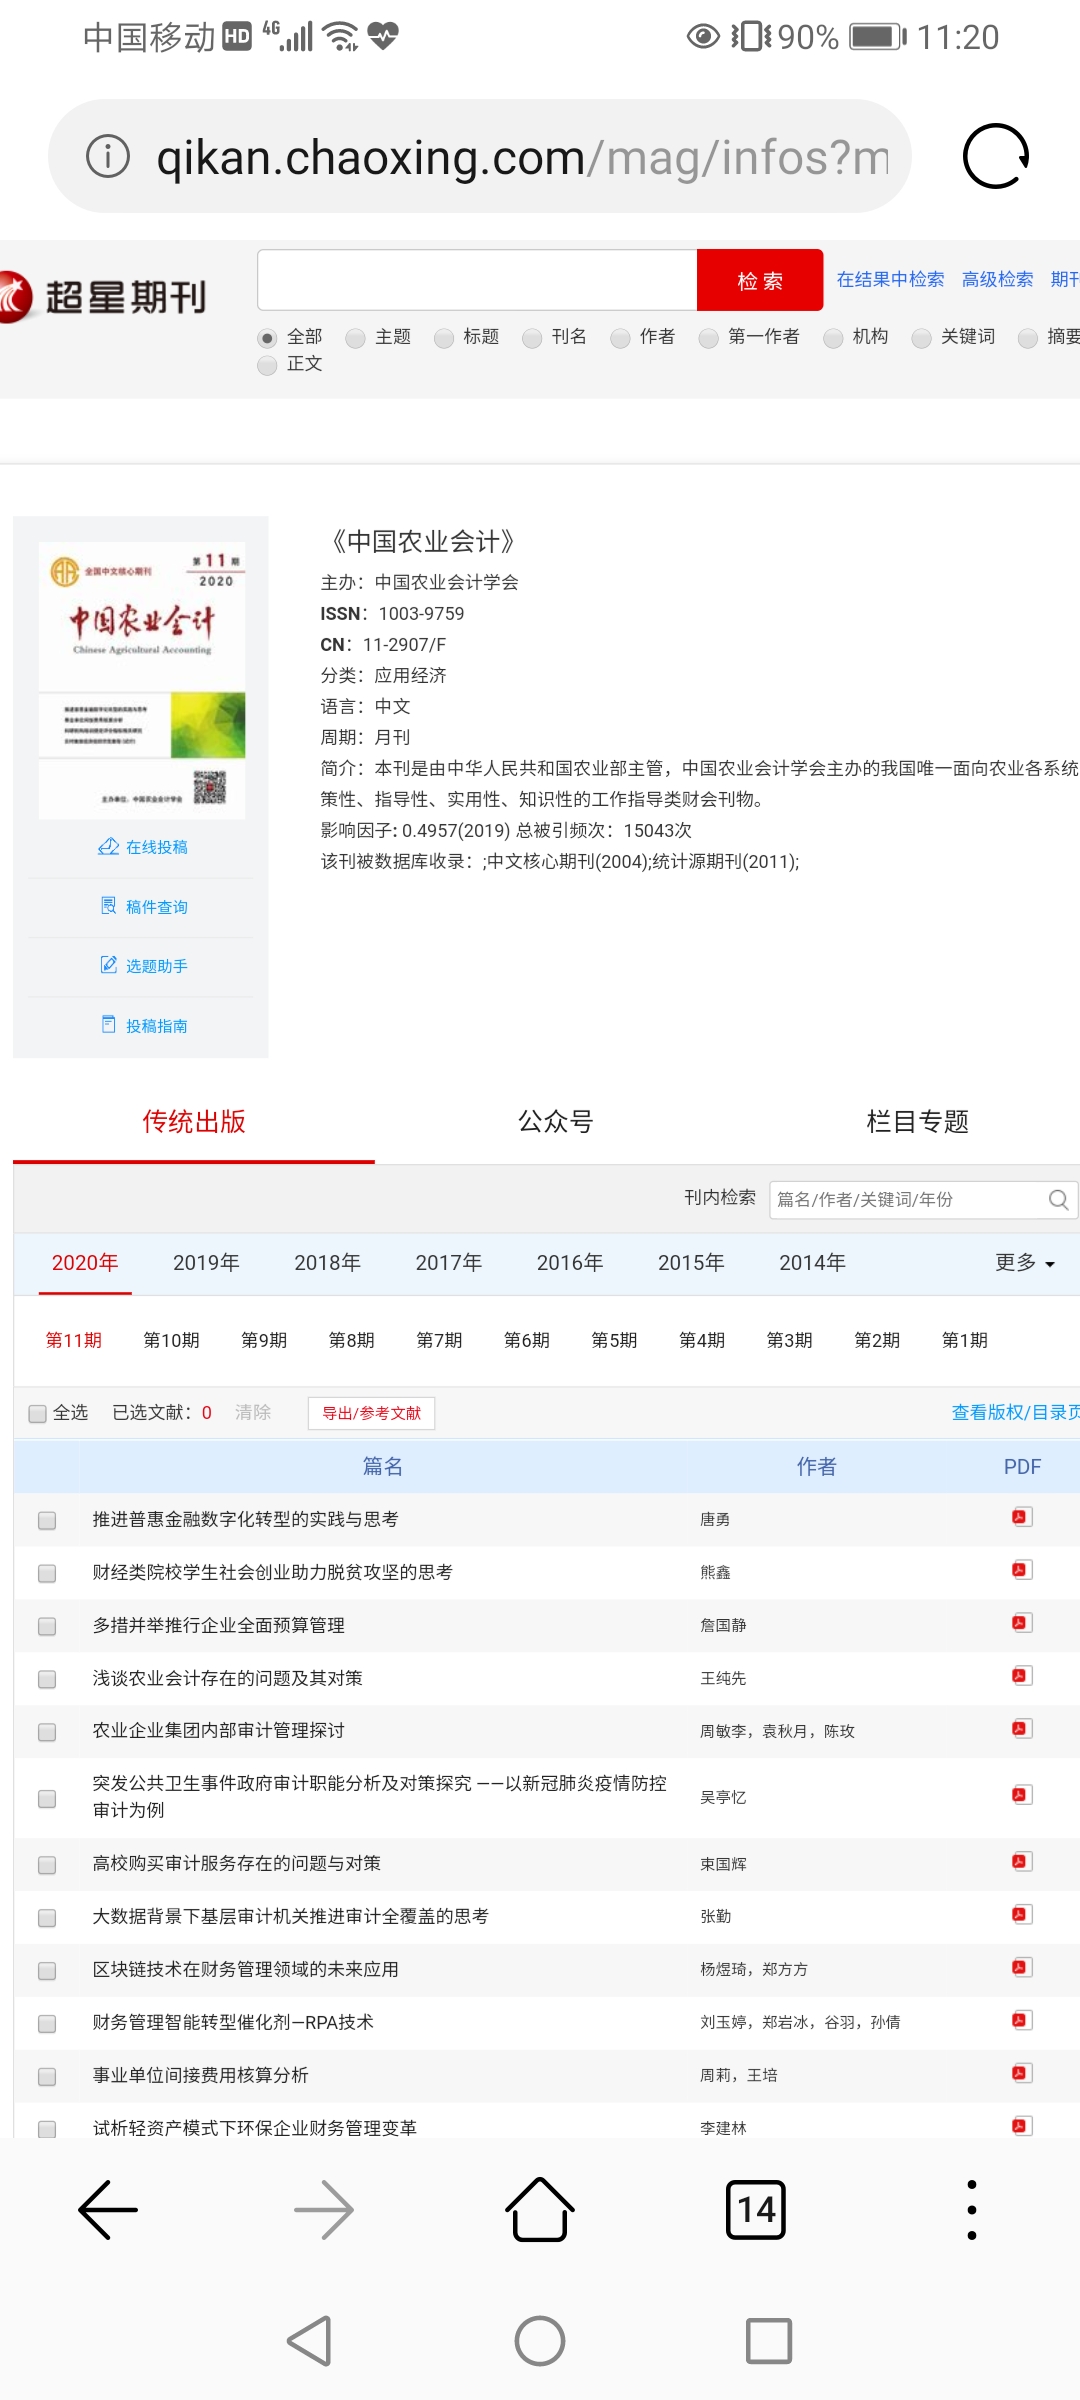Image resolution: width=1080 pixels, height=2400 pixels.
Task: Download PDF for 大数据背景下基层审计机关推进审计全覆盖的思考
Action: [1020, 1915]
